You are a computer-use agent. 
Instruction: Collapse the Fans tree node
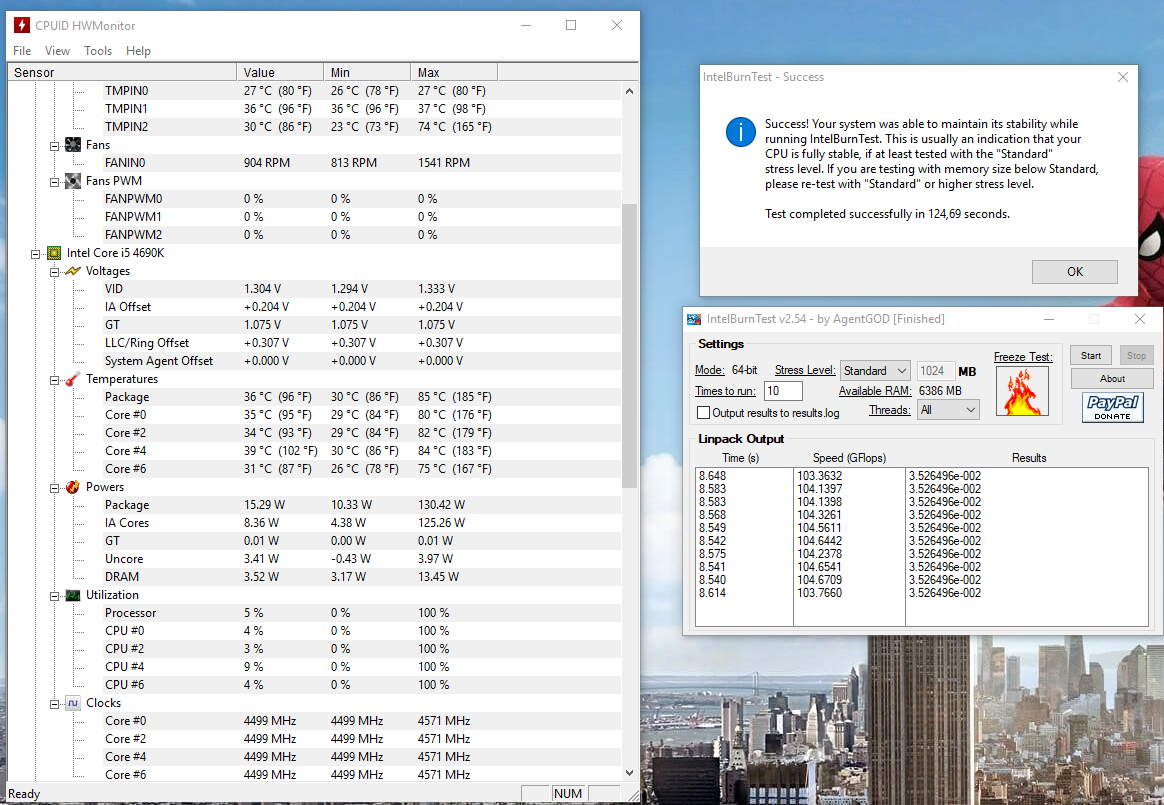[x=54, y=146]
